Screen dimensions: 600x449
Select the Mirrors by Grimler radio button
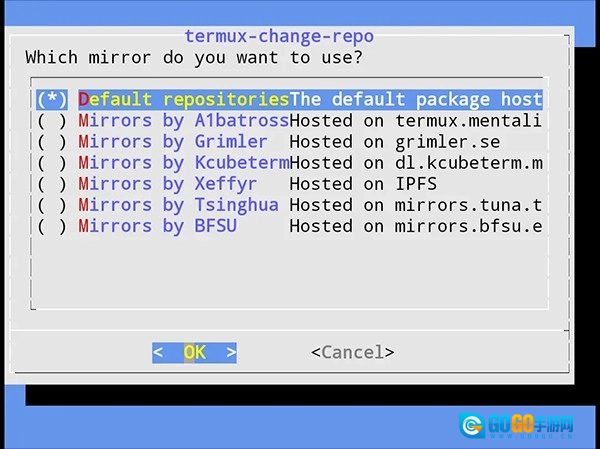(51, 142)
